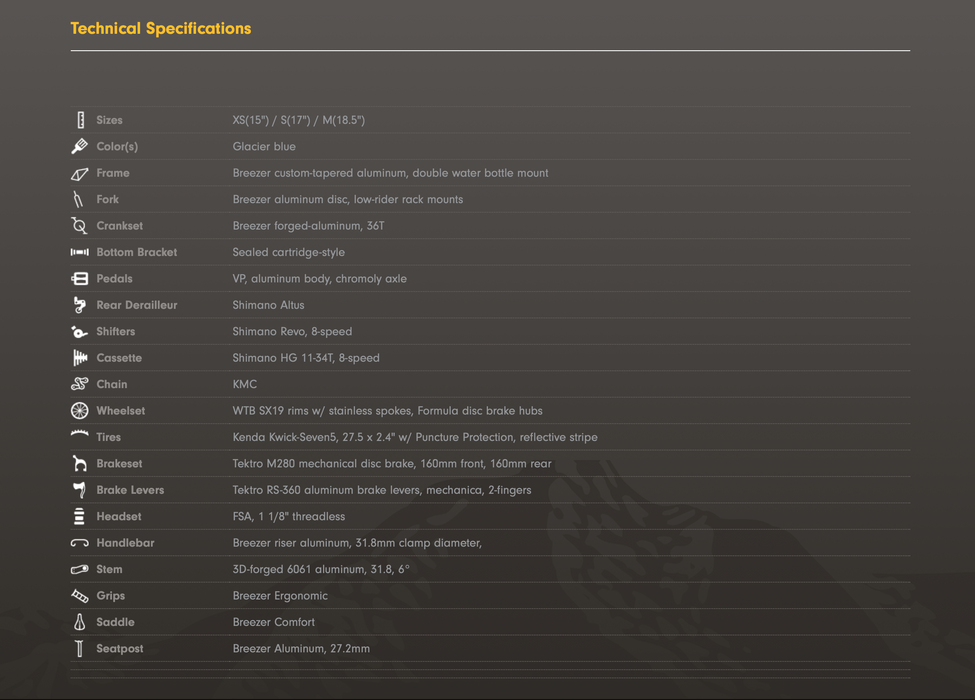The height and width of the screenshot is (700, 975).
Task: Click the Fork icon
Action: tap(78, 199)
